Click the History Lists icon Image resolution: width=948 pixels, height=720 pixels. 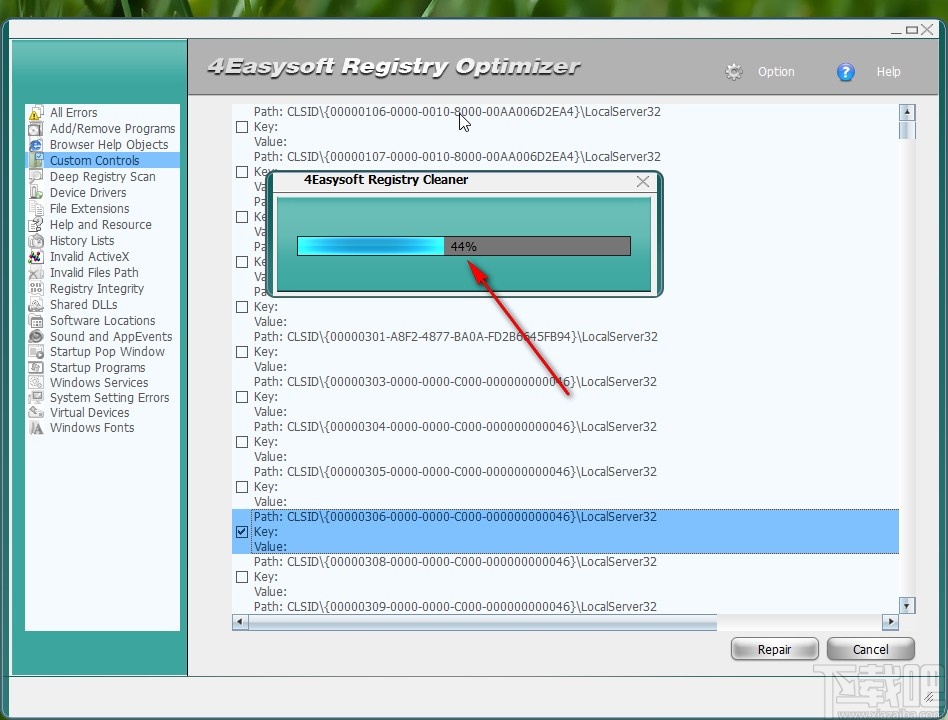coord(36,241)
